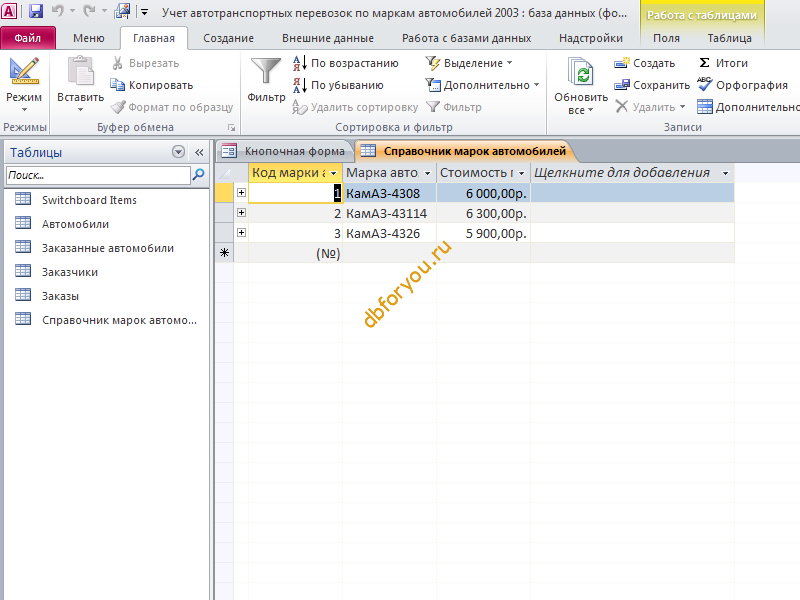Click the Save icon in quick access toolbar
Viewport: 800px width, 600px height.
click(35, 11)
